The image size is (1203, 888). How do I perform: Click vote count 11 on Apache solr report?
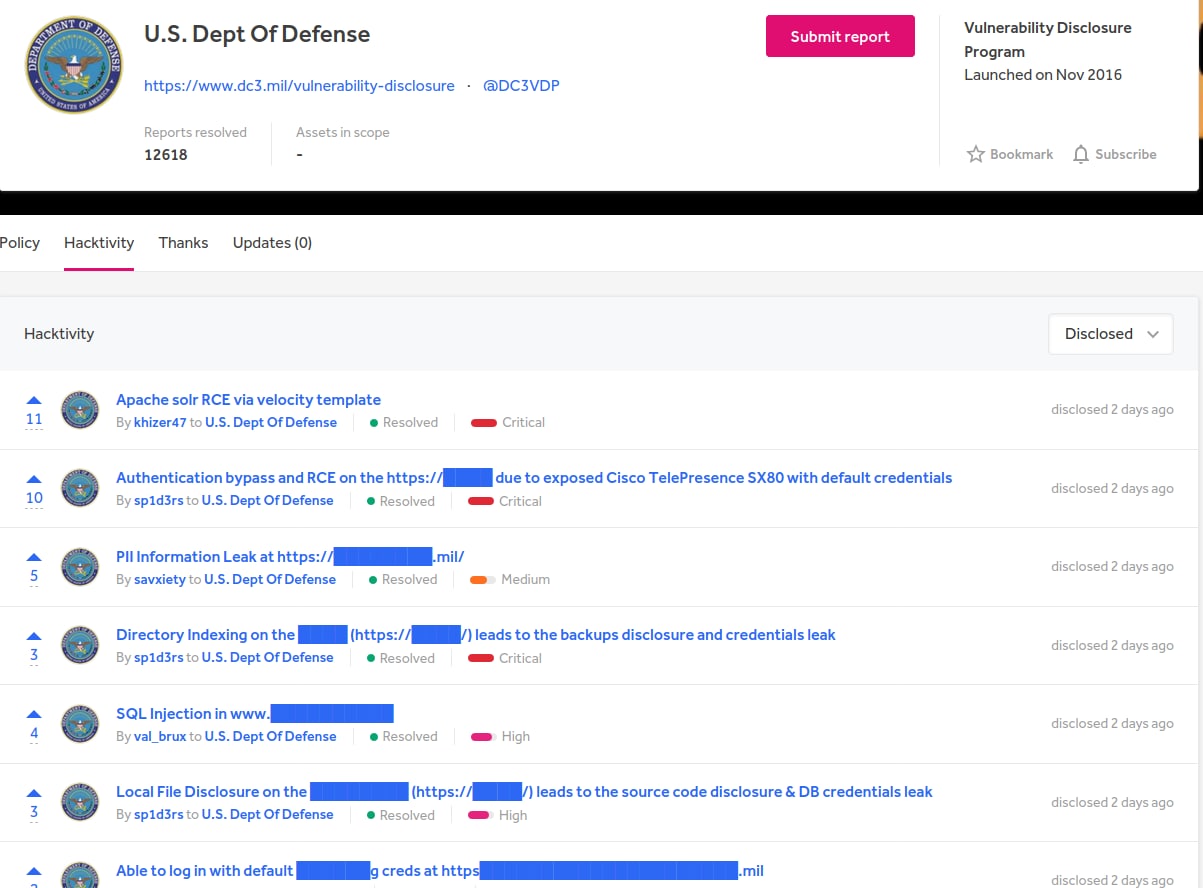pos(34,419)
